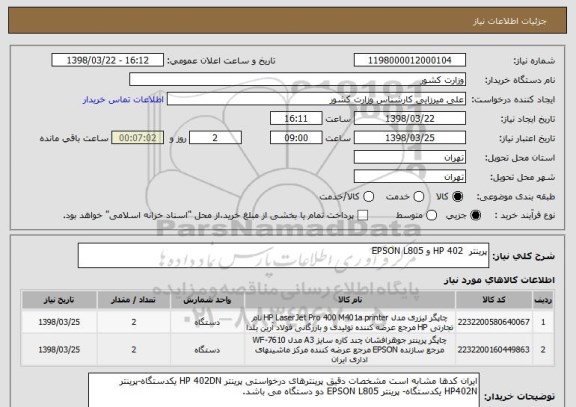Click the ردیف column header
Viewport: 576px width, 407px height.
pyautogui.click(x=543, y=300)
